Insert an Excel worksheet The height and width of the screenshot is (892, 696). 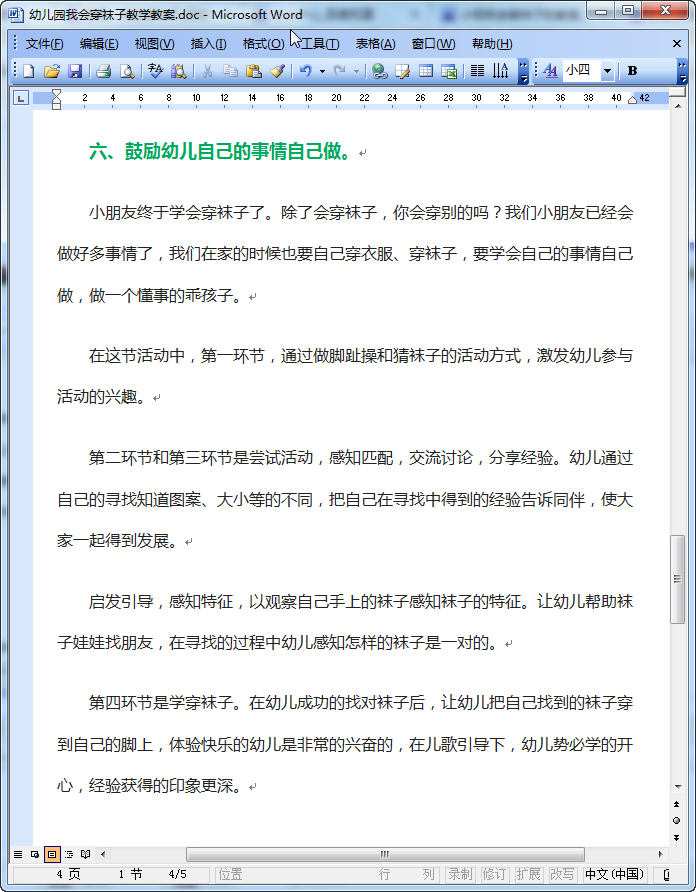449,71
